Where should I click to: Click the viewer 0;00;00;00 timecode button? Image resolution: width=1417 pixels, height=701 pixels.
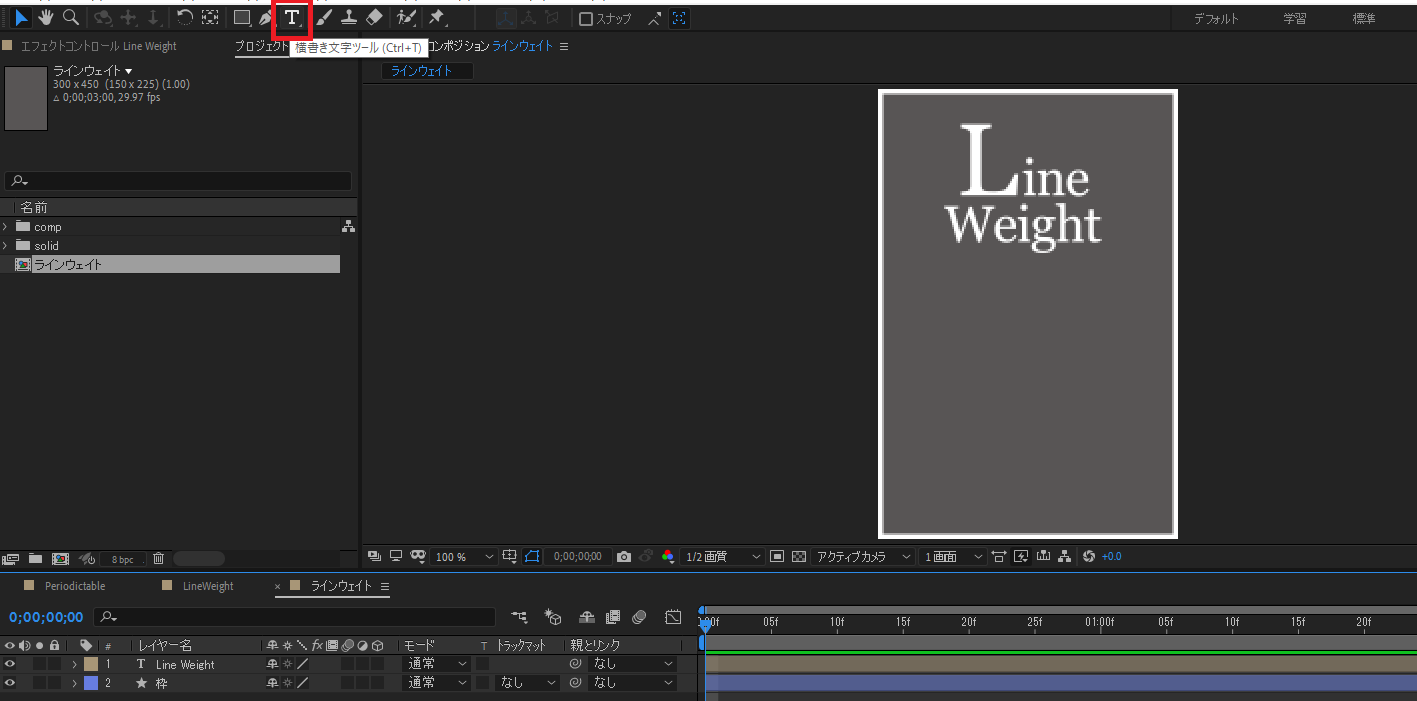point(578,557)
